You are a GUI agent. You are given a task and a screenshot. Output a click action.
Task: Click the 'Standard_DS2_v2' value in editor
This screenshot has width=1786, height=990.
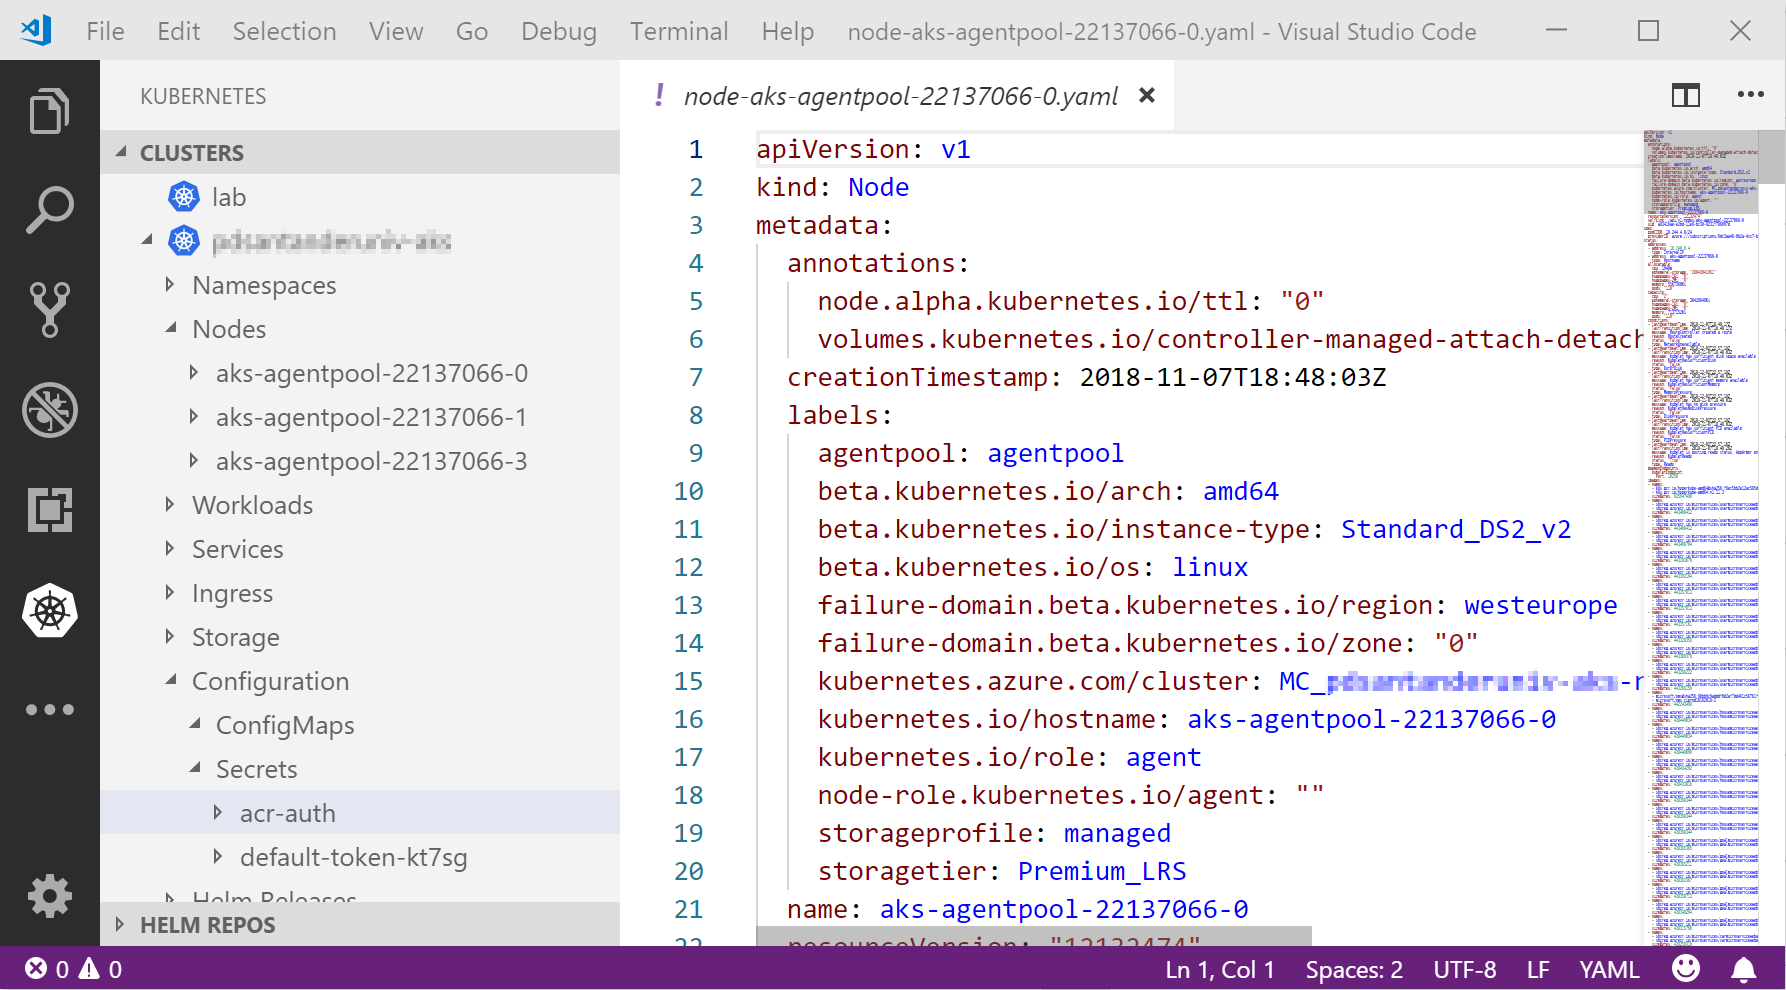pyautogui.click(x=1456, y=529)
